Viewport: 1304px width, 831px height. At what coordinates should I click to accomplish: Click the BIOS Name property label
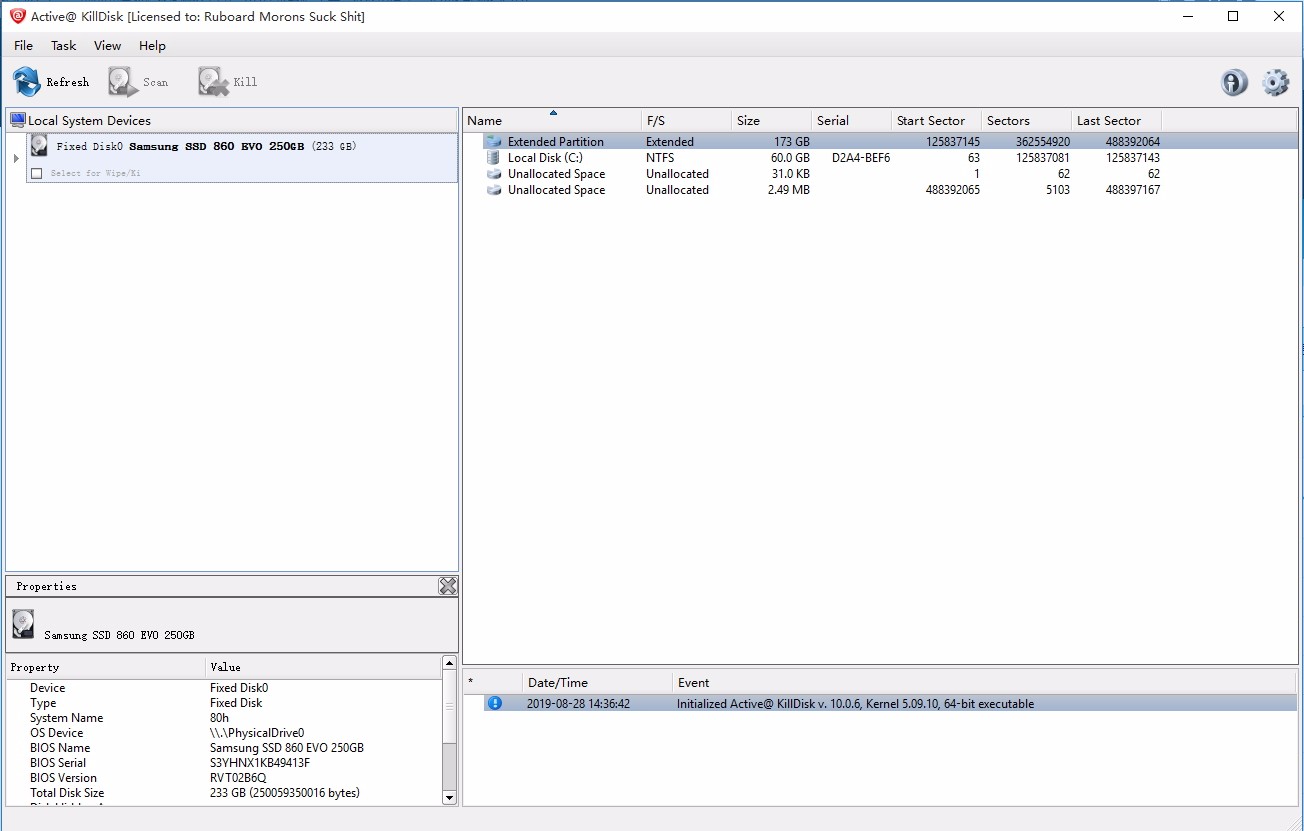pyautogui.click(x=60, y=748)
